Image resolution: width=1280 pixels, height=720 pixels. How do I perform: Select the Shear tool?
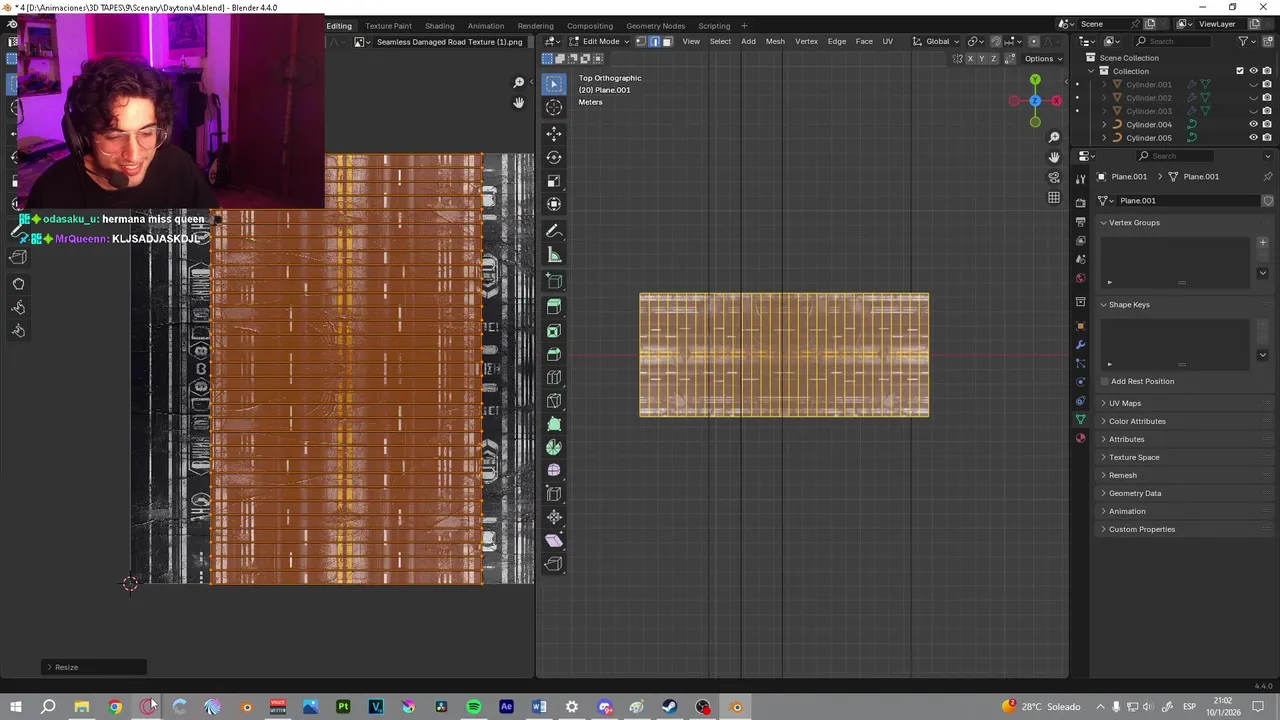pos(554,540)
